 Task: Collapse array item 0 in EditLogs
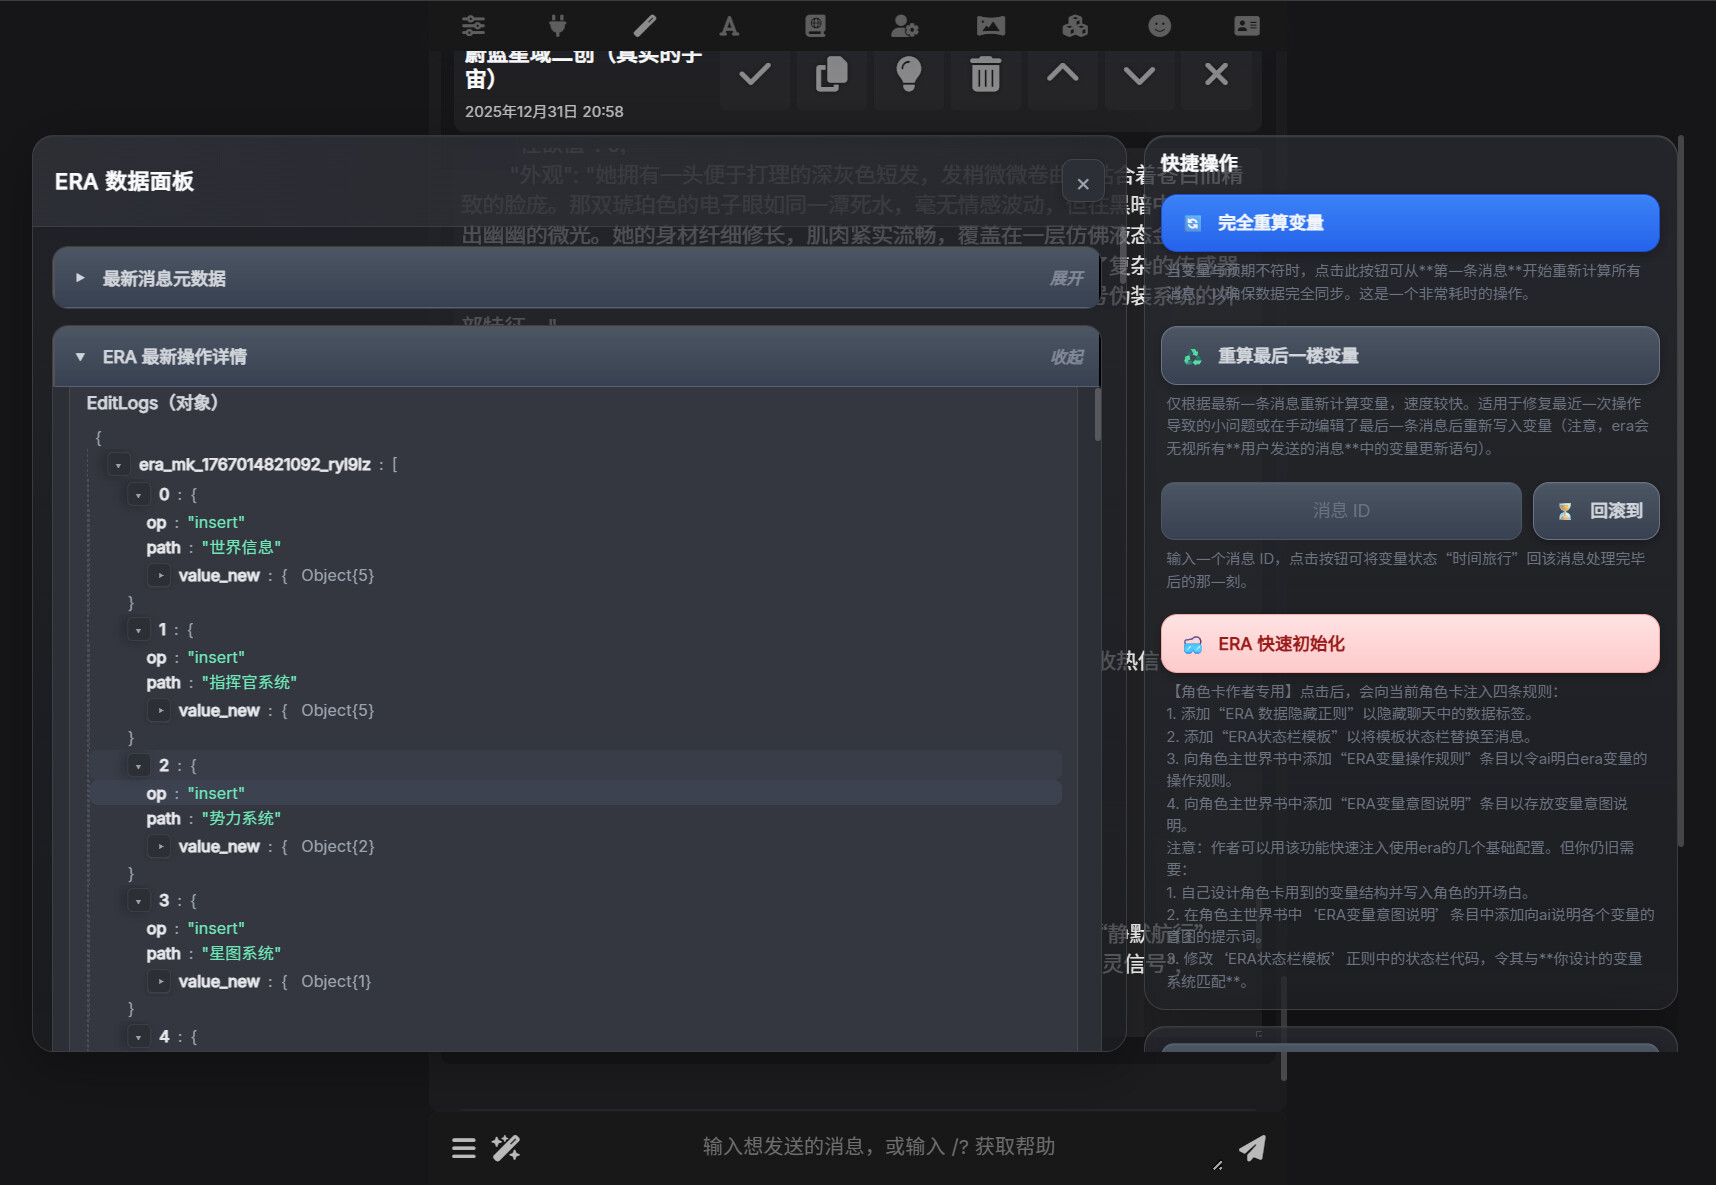point(139,495)
